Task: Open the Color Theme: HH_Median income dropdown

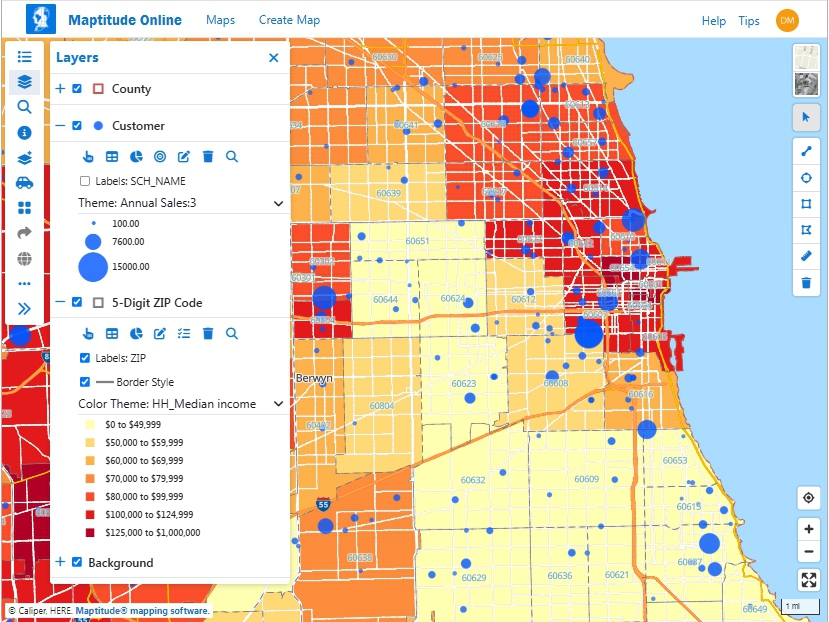Action: [278, 402]
